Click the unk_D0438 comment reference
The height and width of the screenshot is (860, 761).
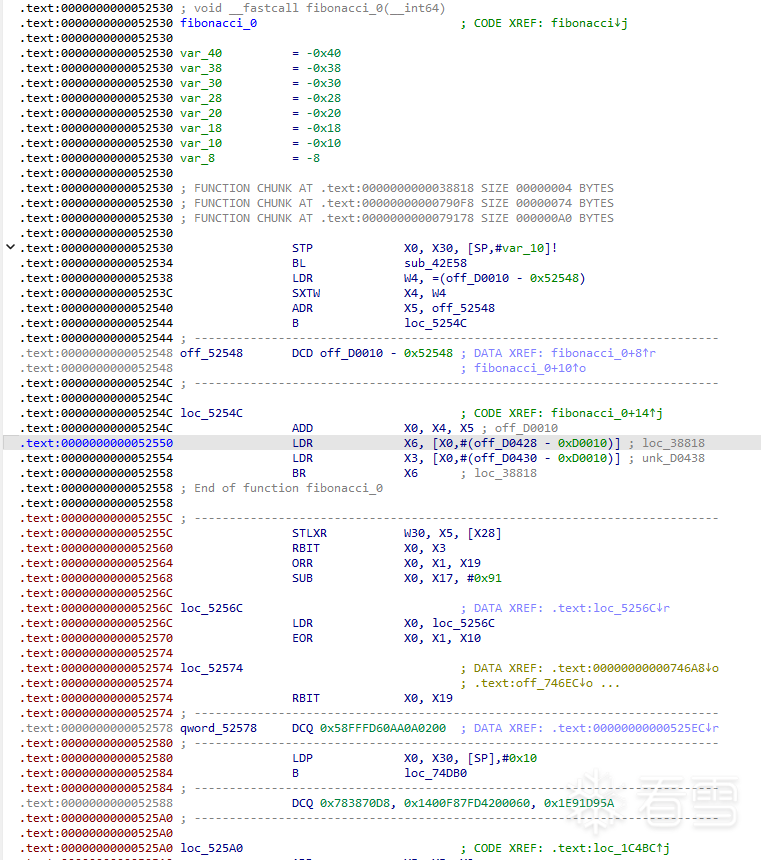pos(673,457)
